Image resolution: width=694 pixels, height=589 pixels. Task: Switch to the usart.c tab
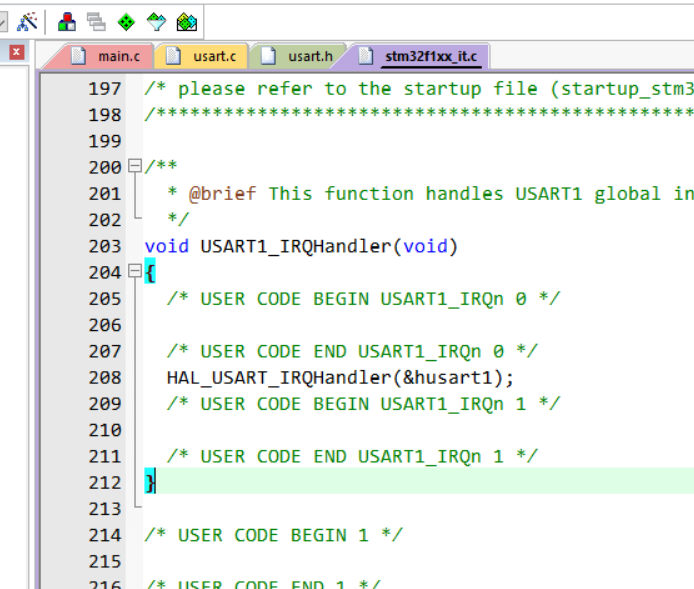pos(201,56)
